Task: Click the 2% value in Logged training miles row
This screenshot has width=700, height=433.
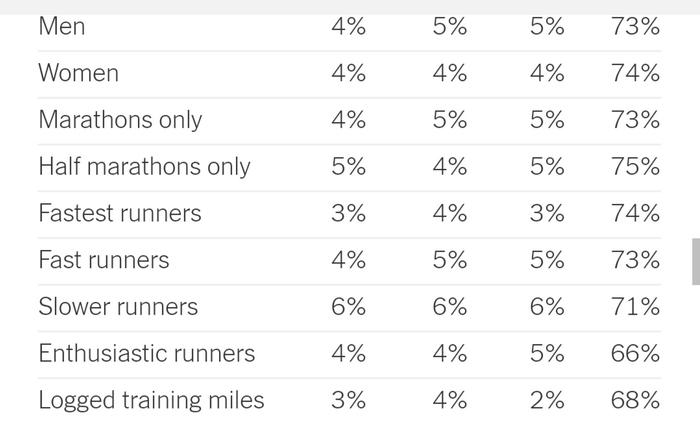Action: 547,400
